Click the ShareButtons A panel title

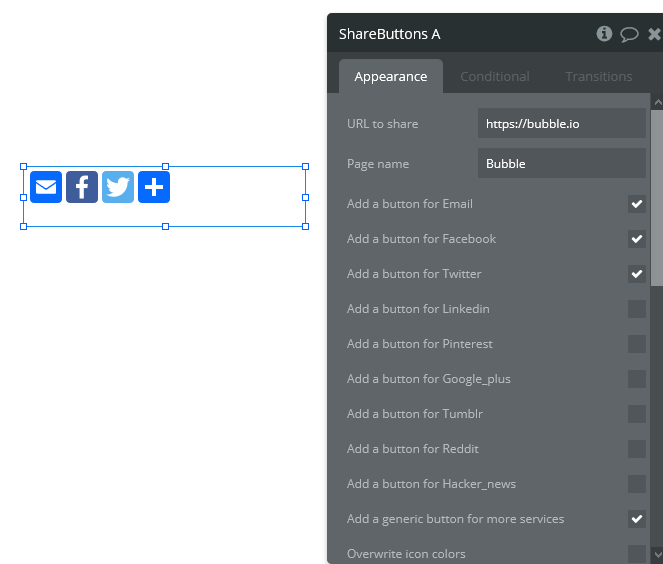[389, 34]
